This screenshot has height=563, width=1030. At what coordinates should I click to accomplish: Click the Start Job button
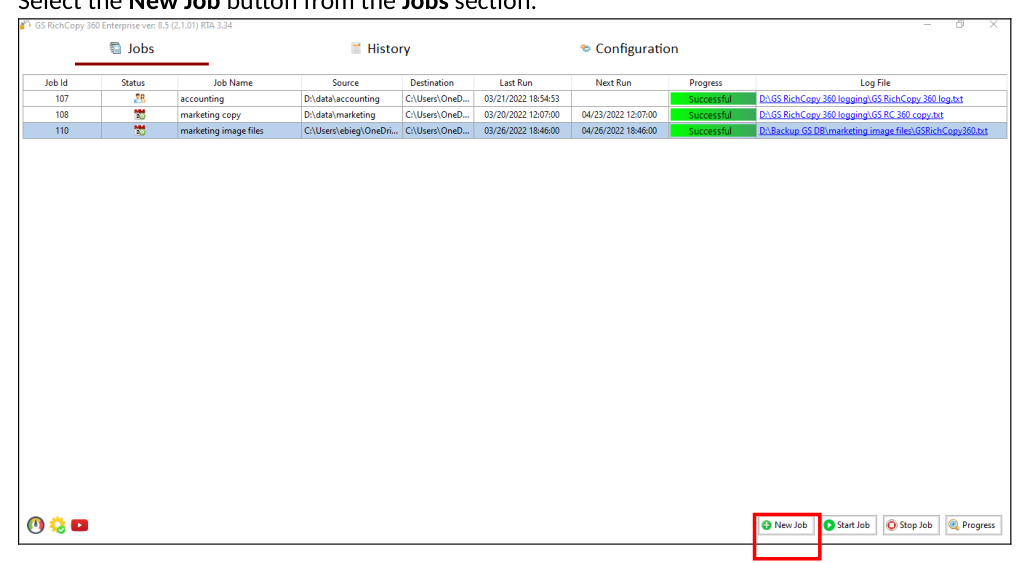click(x=848, y=525)
